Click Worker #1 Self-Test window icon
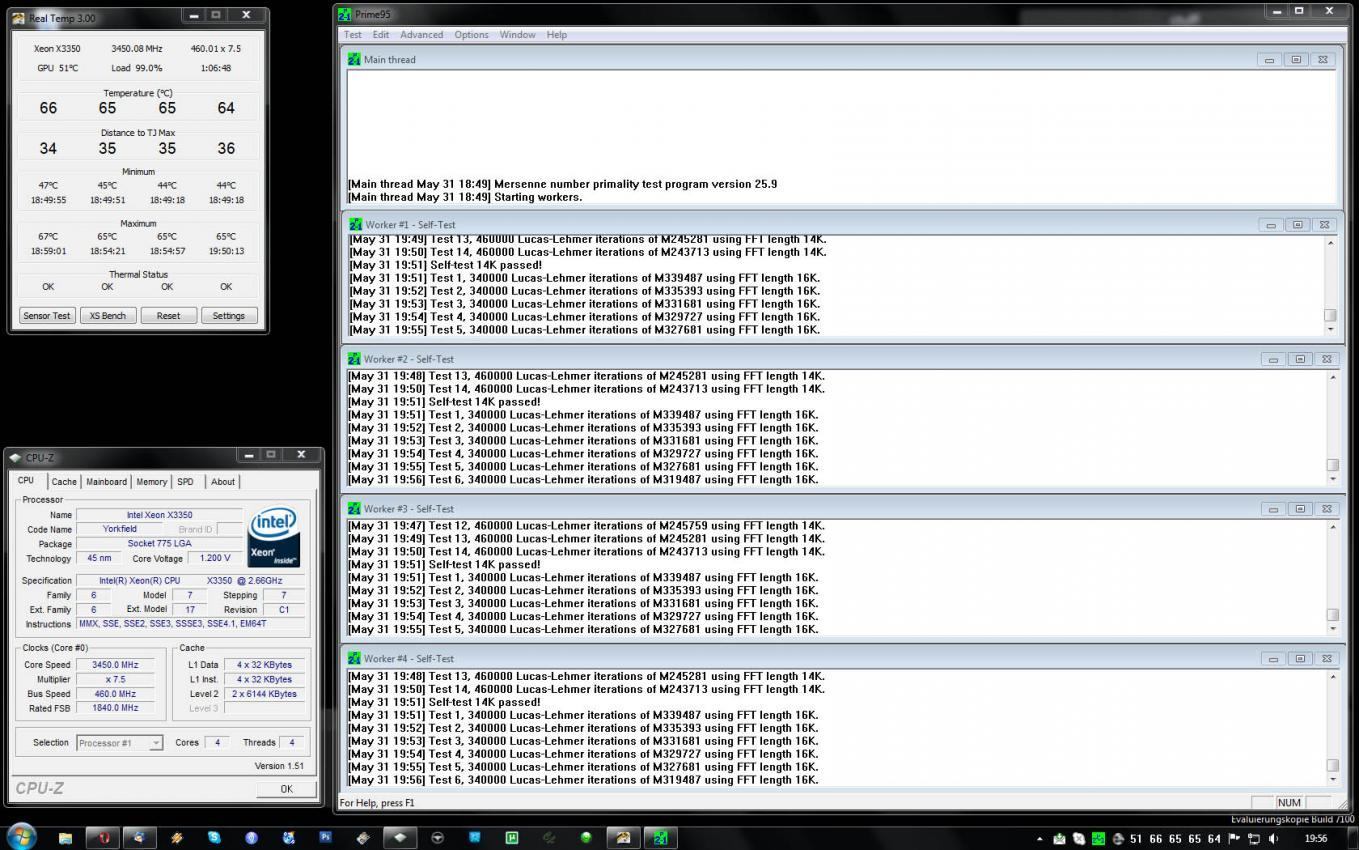 point(354,224)
